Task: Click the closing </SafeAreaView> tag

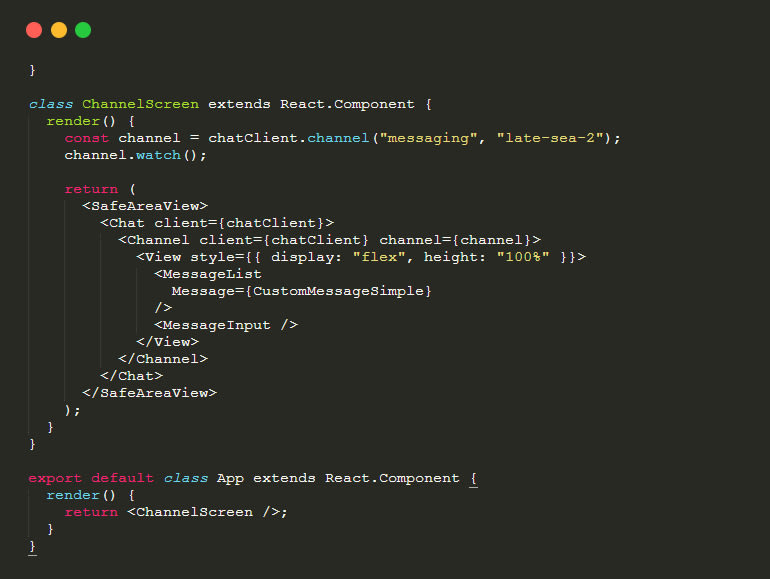Action: tap(150, 393)
